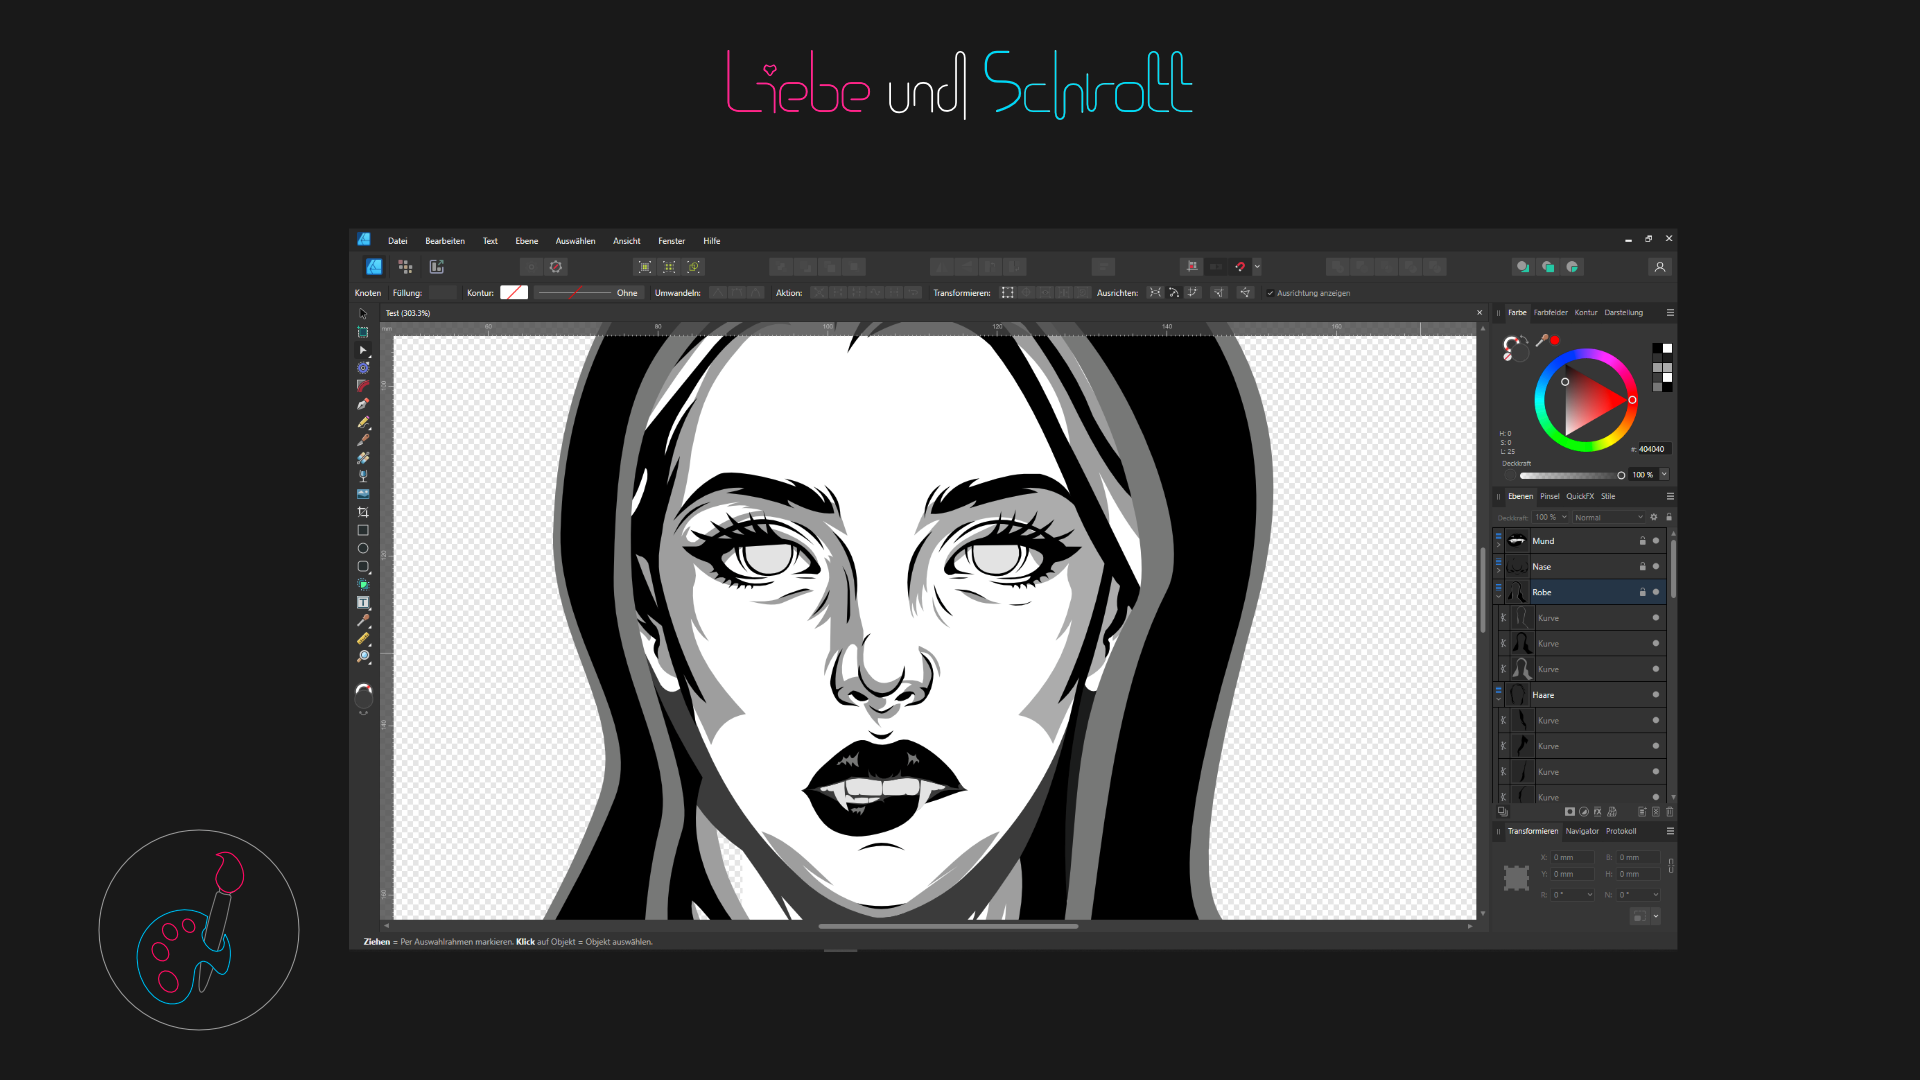Viewport: 1920px width, 1080px height.
Task: Toggle the 'Ausrichtung anzeigen' checkbox
Action: pos(1270,293)
